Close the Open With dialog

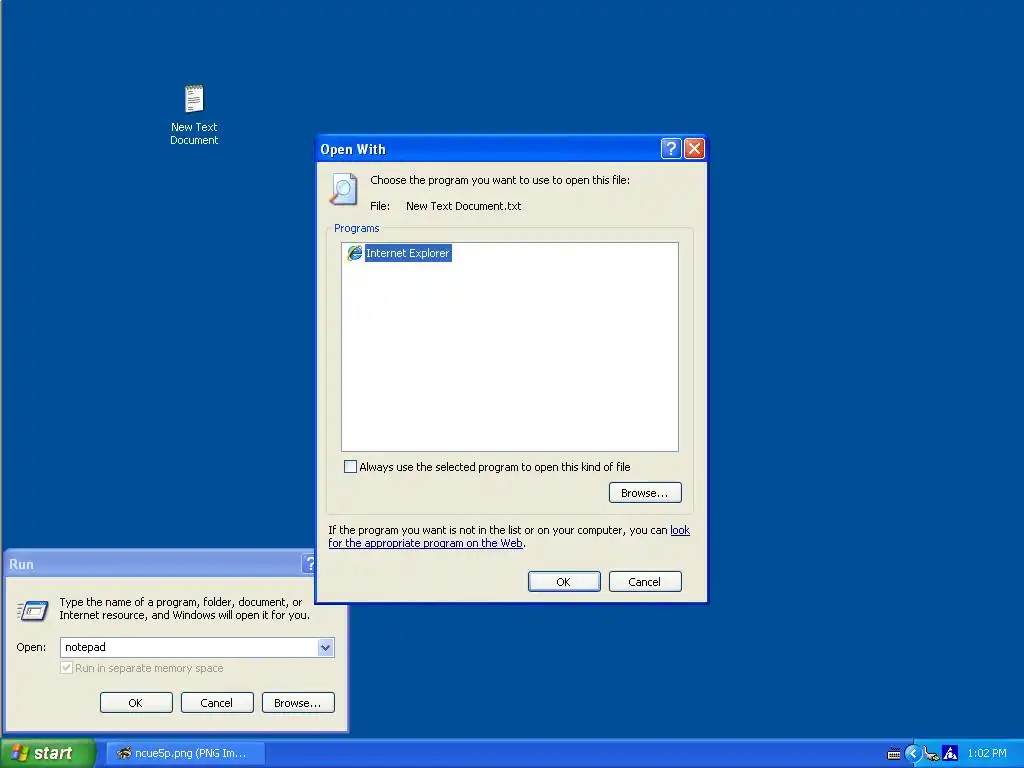(694, 149)
